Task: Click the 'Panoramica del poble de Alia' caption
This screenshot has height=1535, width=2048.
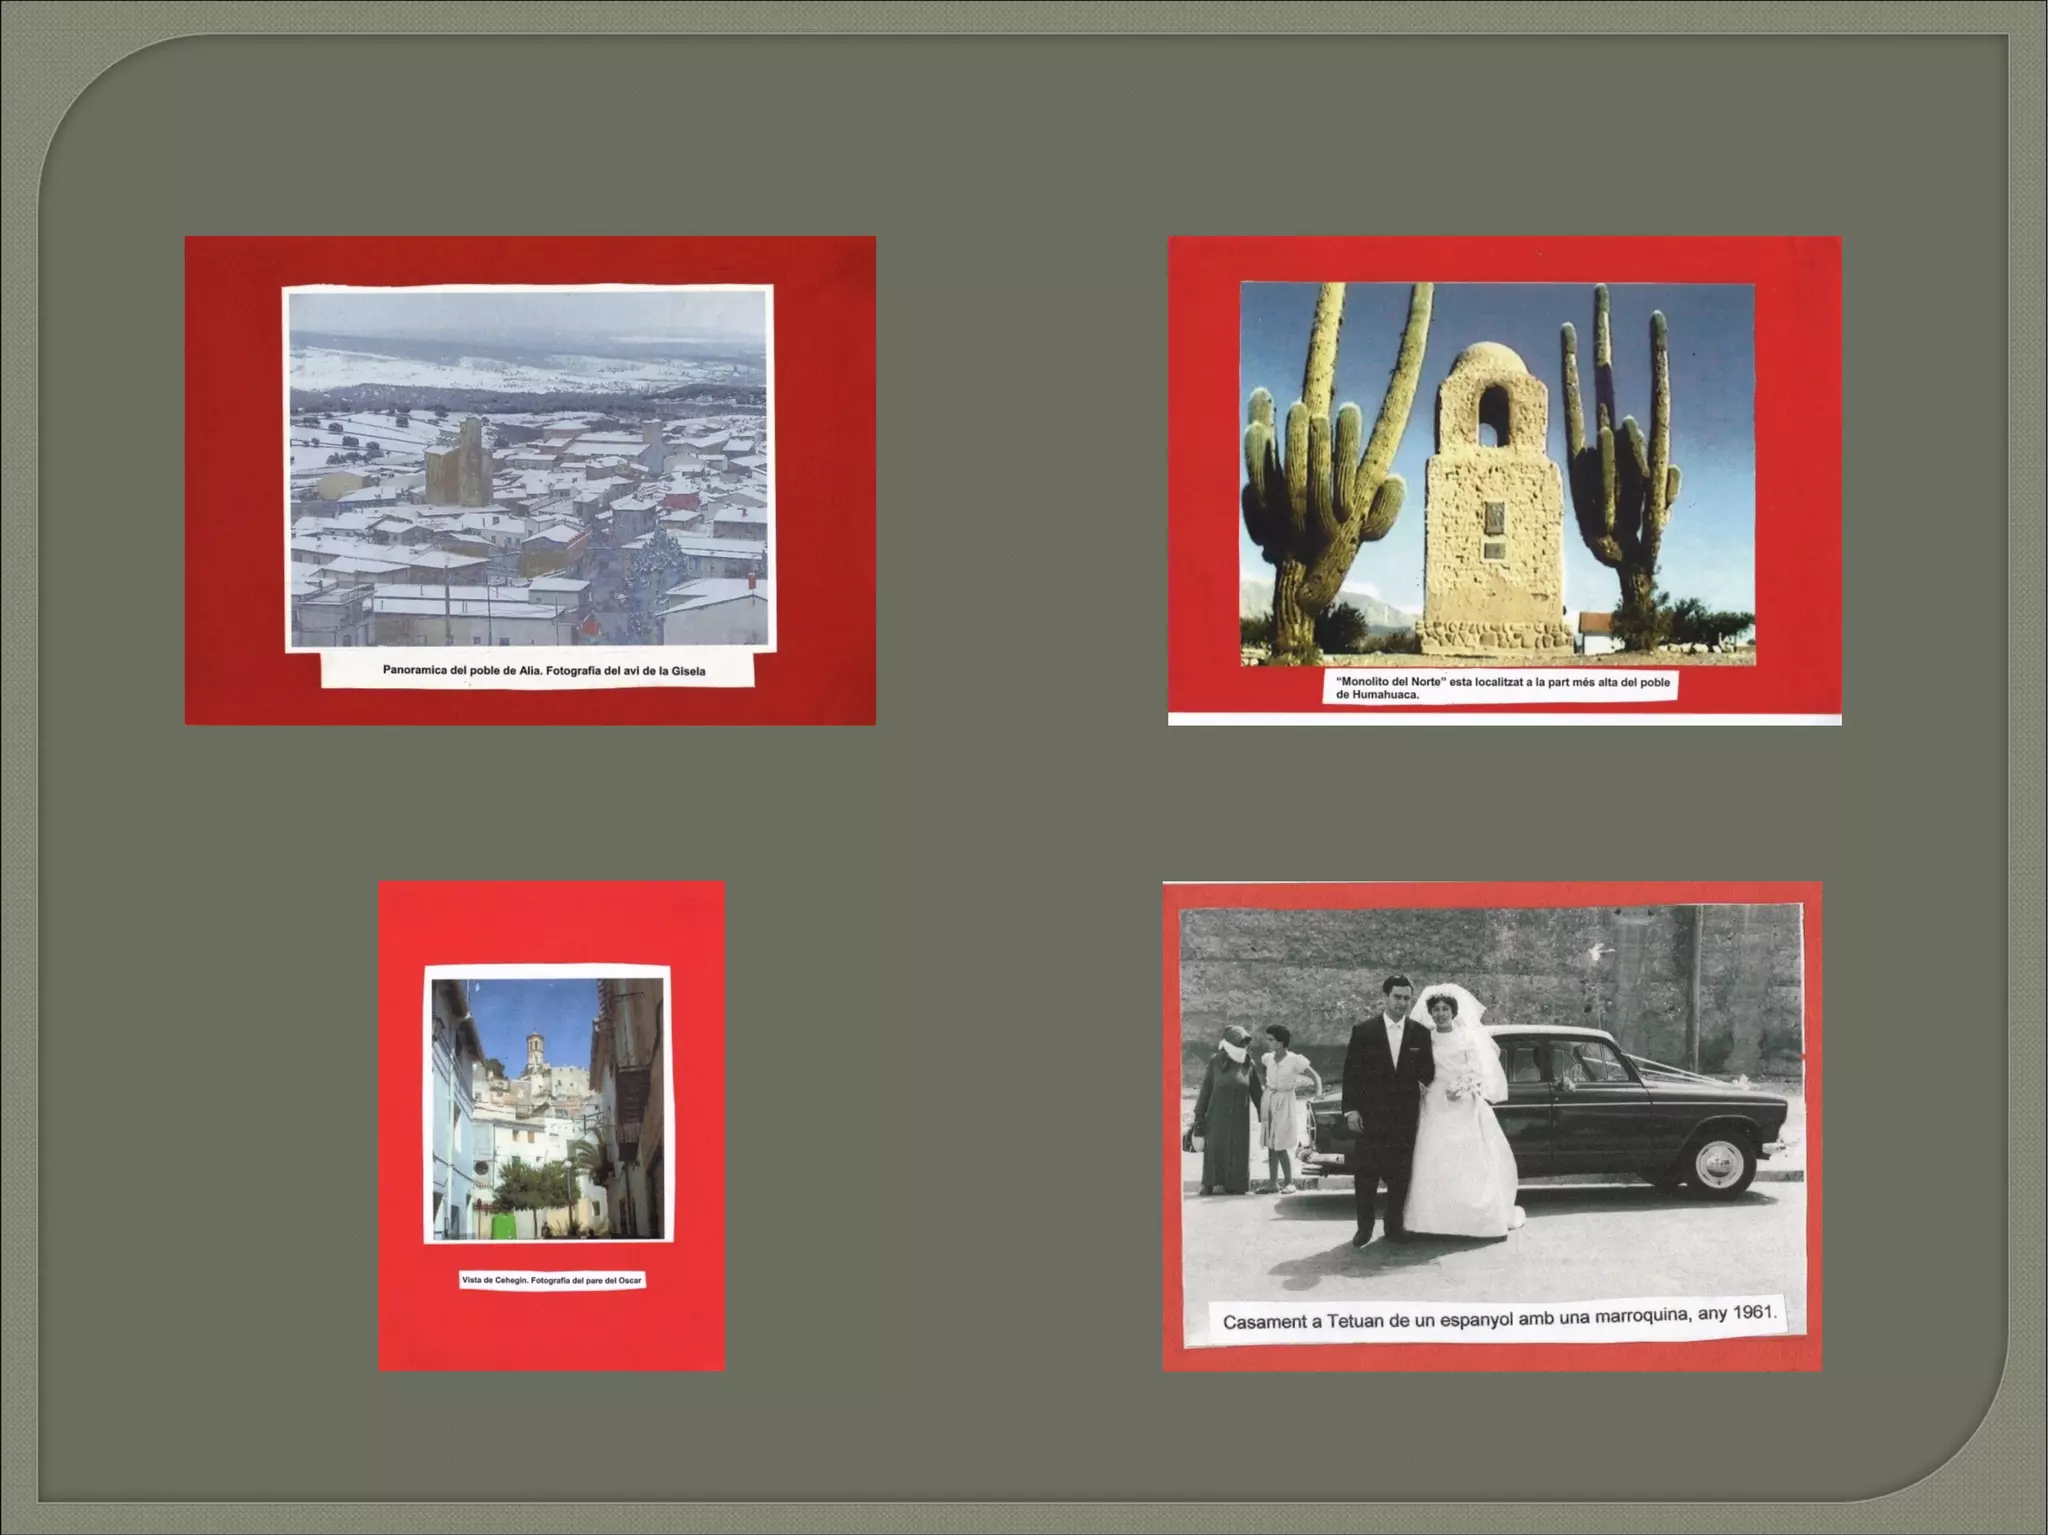Action: point(544,670)
